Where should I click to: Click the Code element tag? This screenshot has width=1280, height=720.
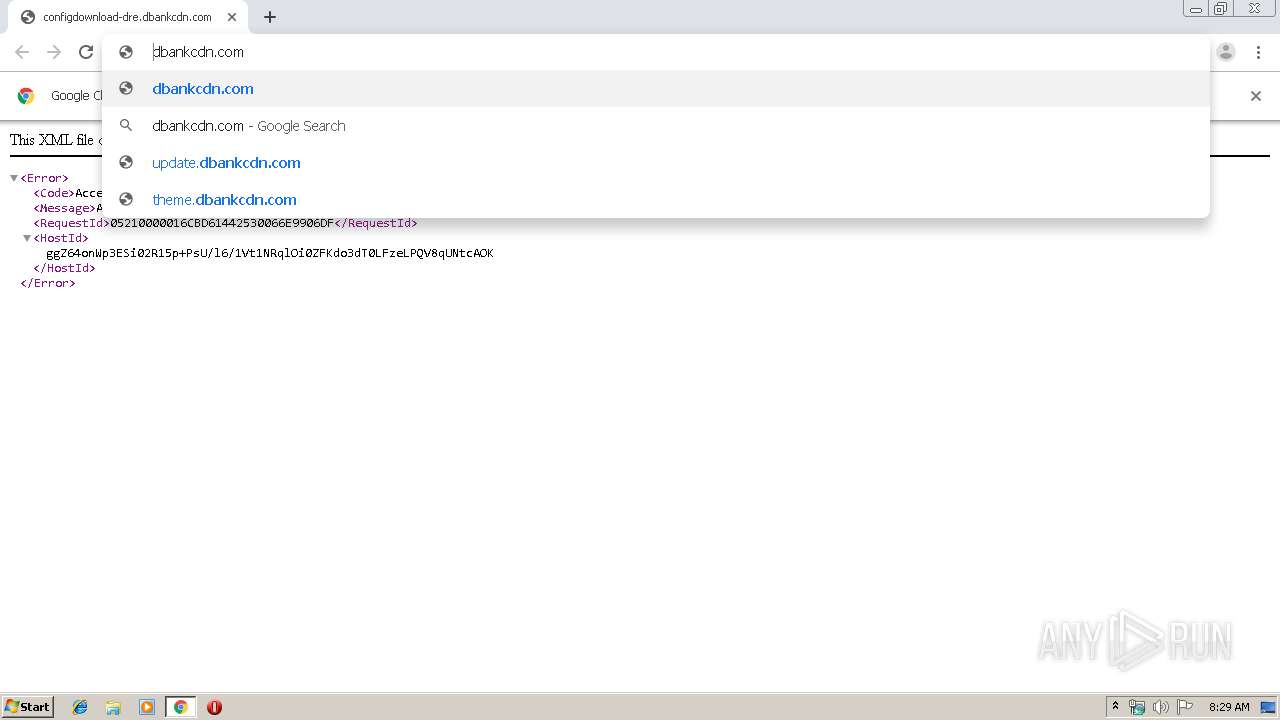click(54, 193)
